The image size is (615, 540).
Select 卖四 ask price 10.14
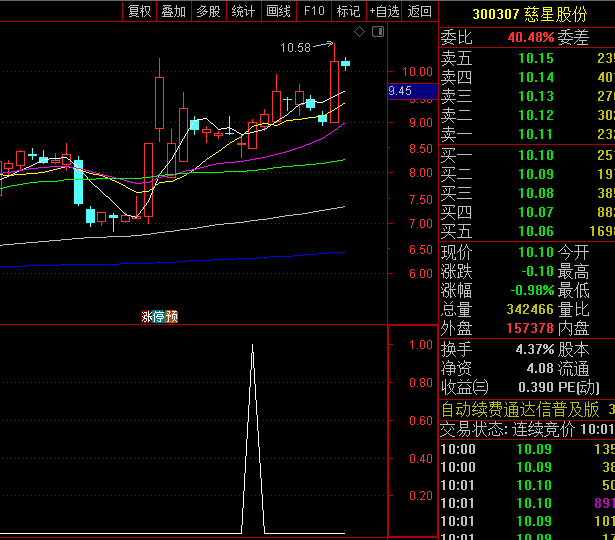pos(536,77)
